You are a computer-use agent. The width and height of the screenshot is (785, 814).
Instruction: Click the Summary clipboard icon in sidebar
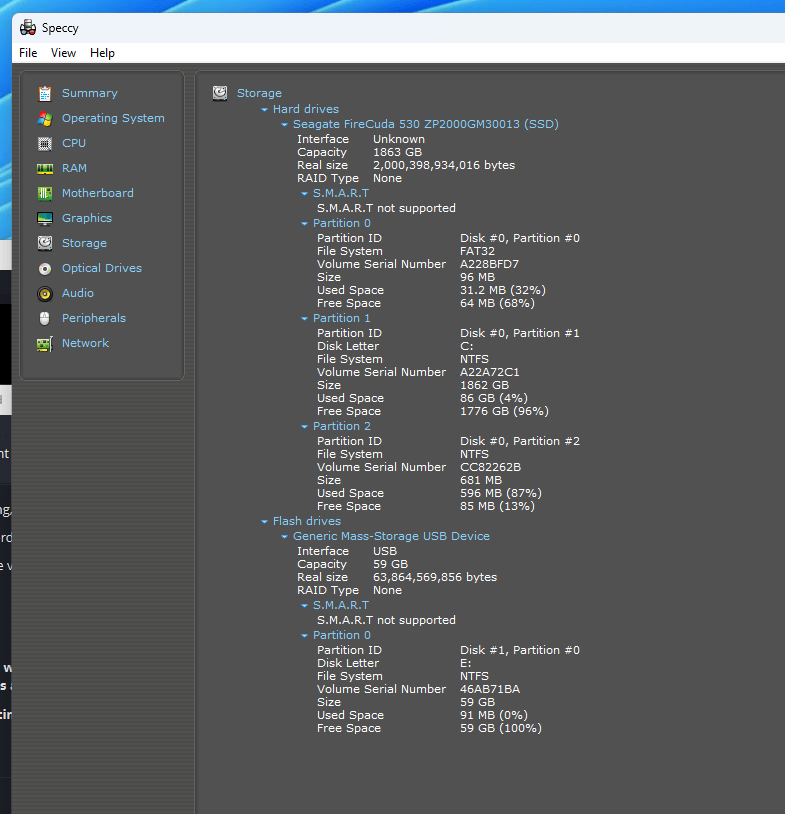[x=45, y=93]
